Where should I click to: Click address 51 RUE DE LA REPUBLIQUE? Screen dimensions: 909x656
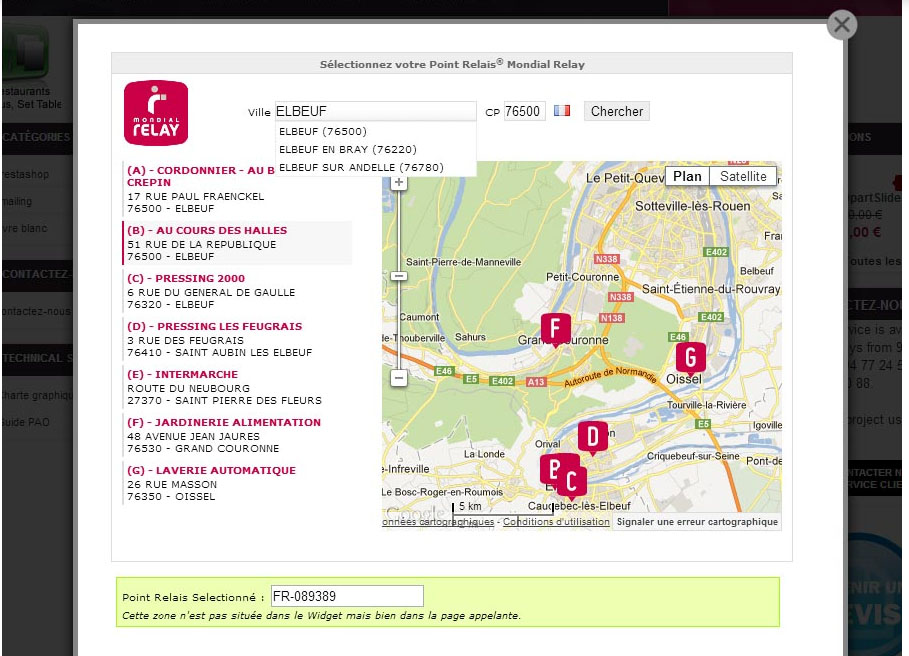[x=202, y=245]
